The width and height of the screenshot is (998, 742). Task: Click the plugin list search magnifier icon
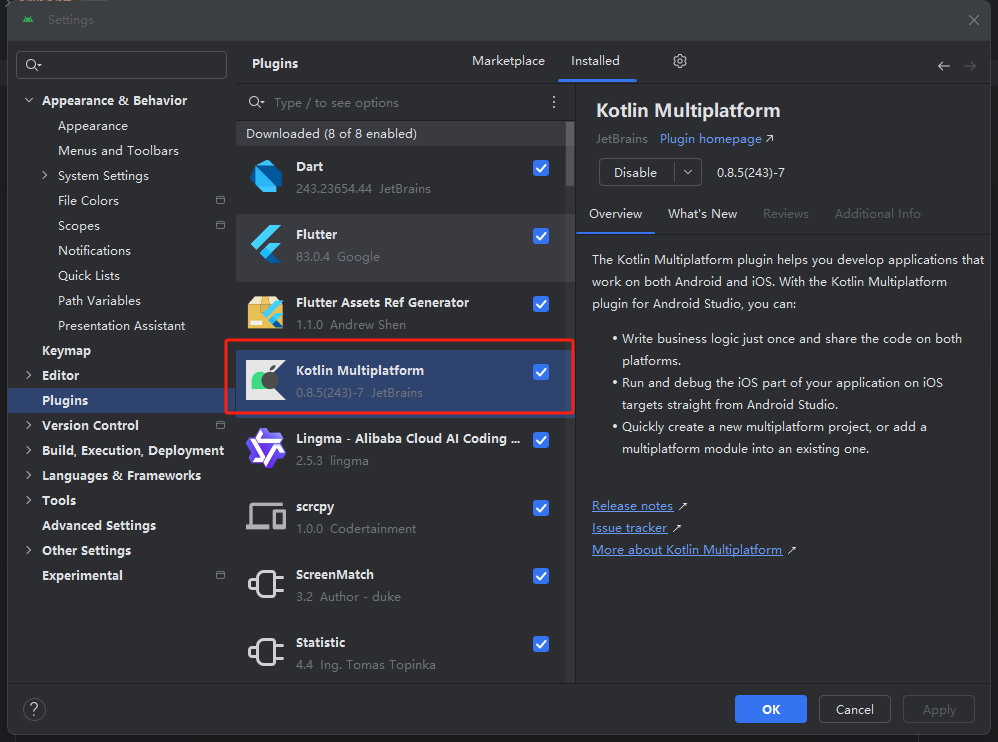tap(256, 102)
